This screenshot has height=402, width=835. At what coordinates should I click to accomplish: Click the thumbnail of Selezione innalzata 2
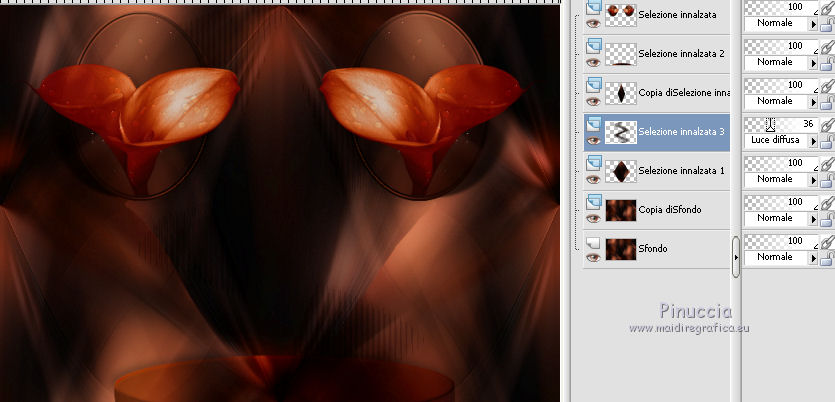621,54
